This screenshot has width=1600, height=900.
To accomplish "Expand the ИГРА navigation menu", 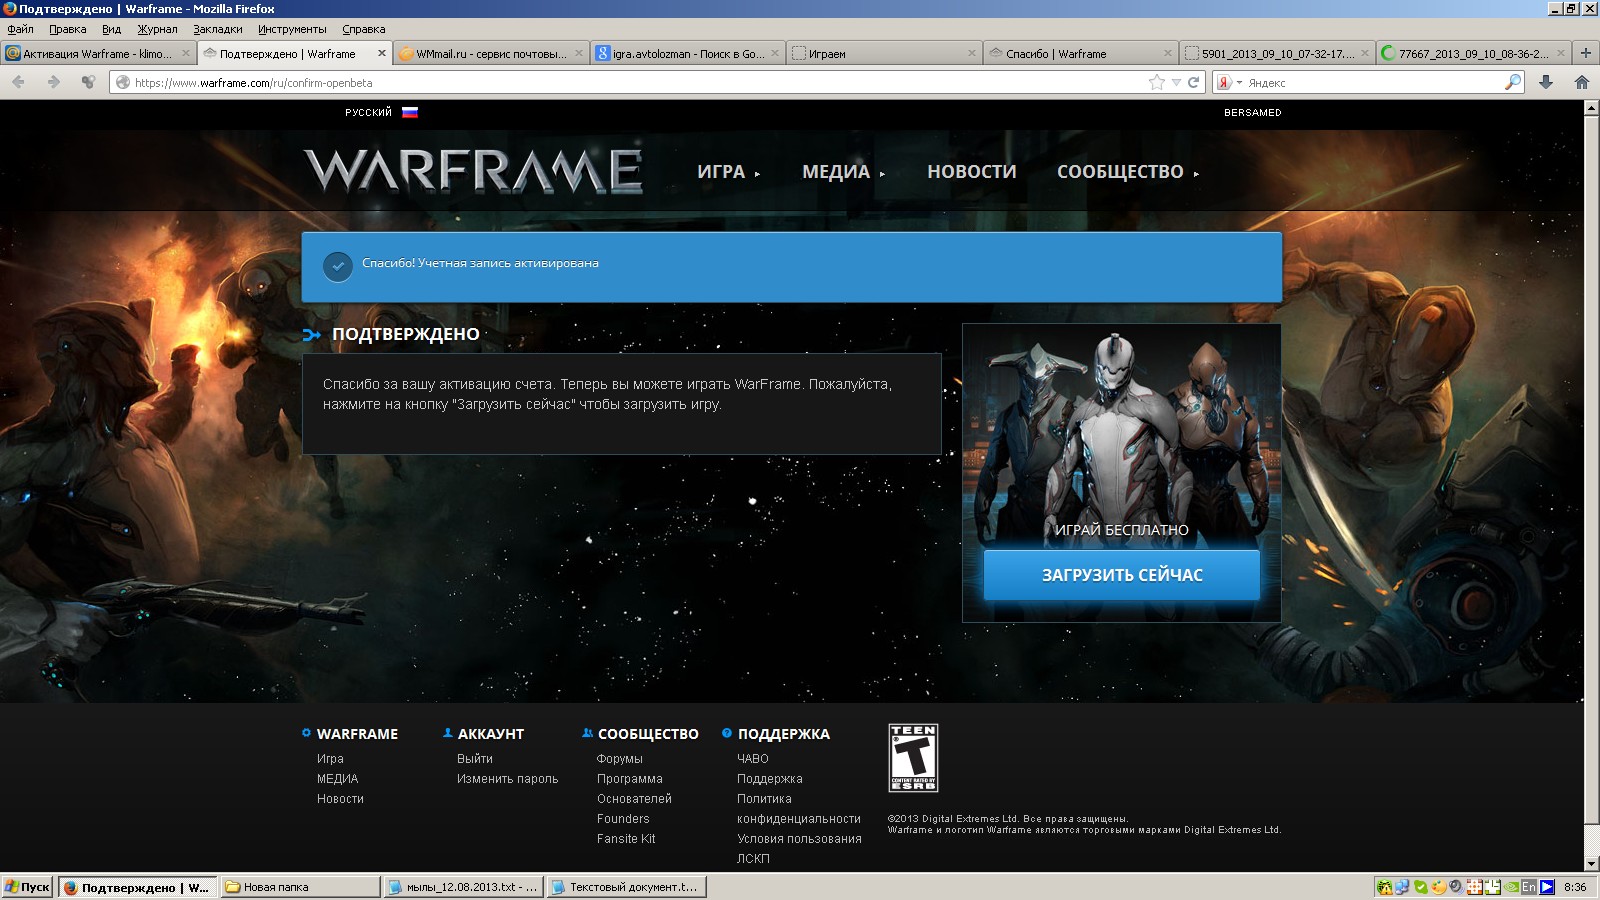I will coord(728,172).
